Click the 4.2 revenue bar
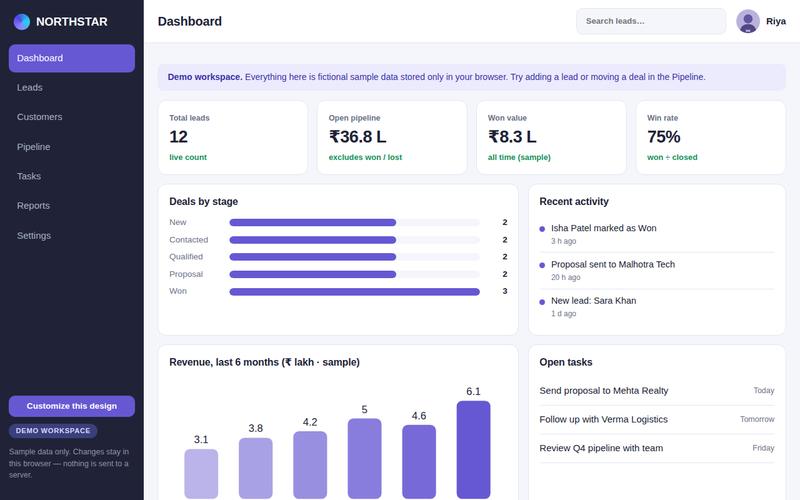Screen dimensions: 800x500 coord(310,465)
